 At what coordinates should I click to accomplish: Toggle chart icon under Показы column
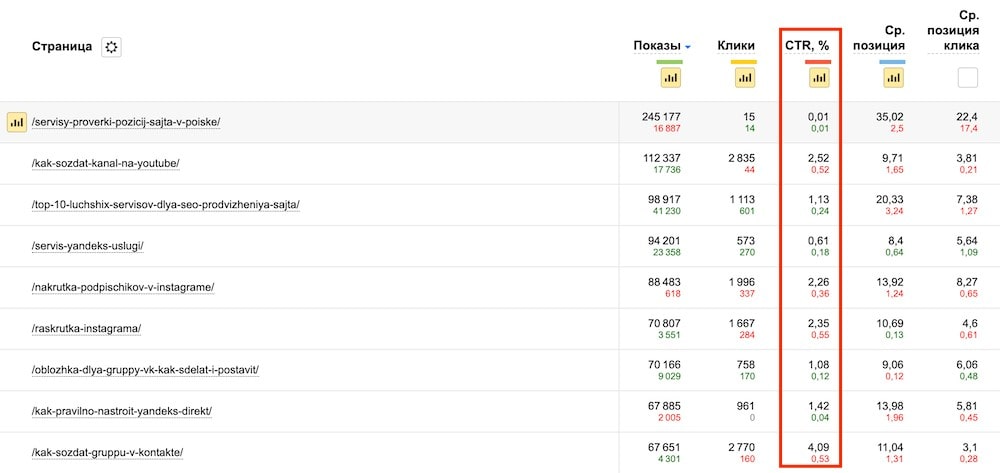670,77
